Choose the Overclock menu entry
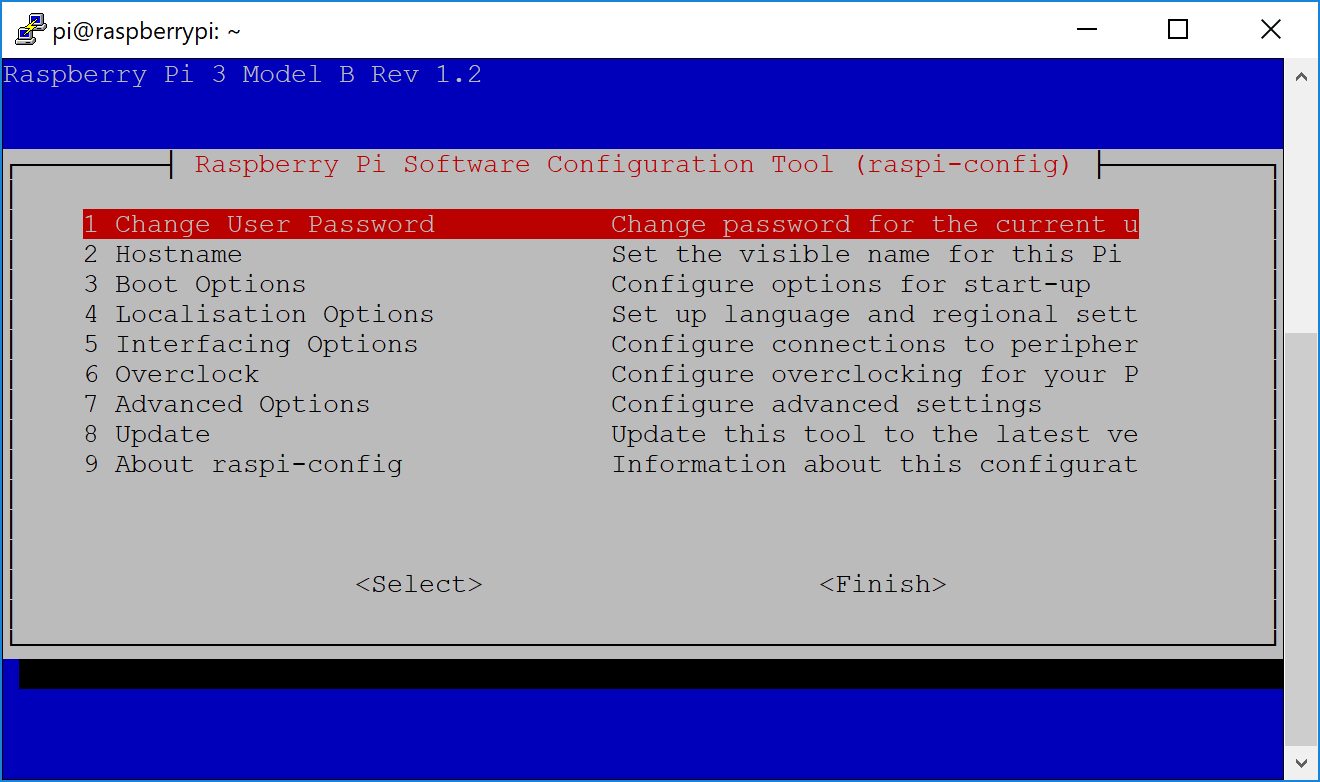This screenshot has width=1320, height=782. click(x=611, y=374)
